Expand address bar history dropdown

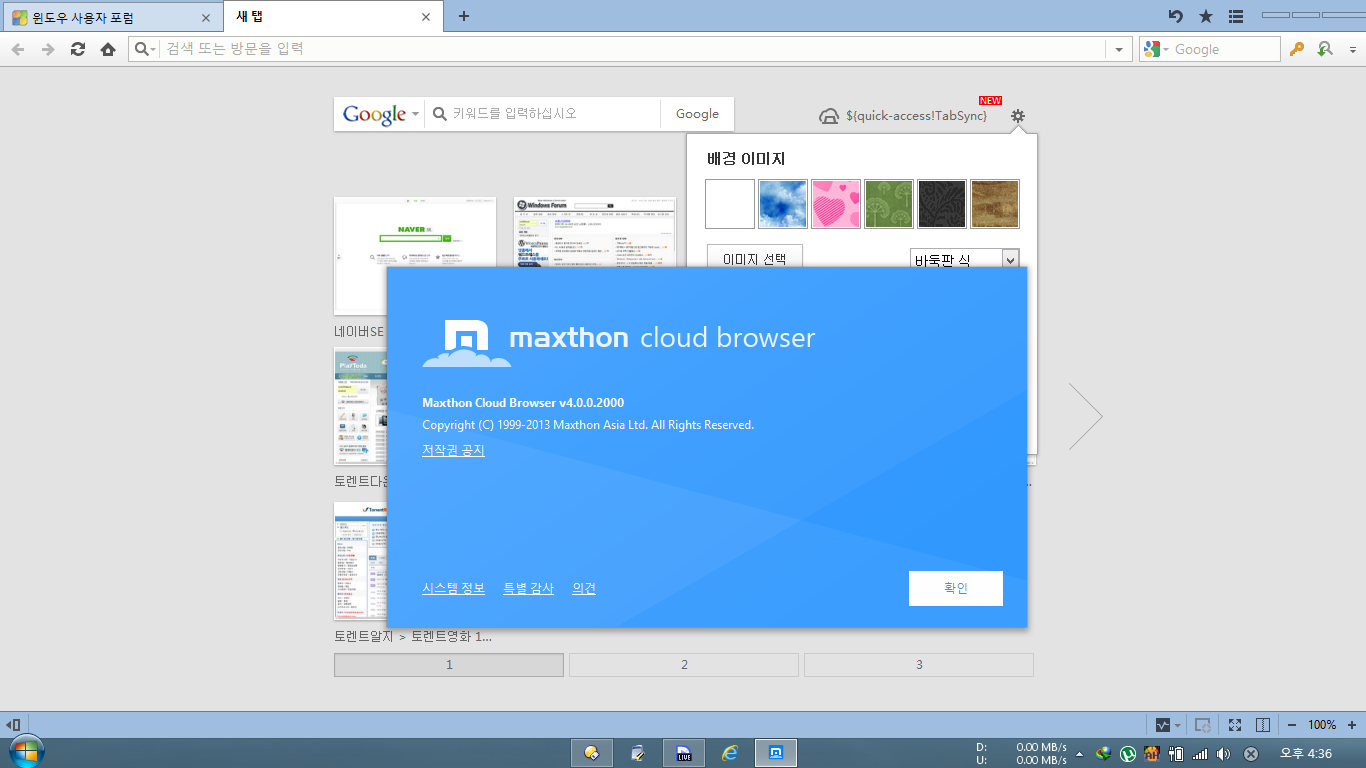point(1118,49)
